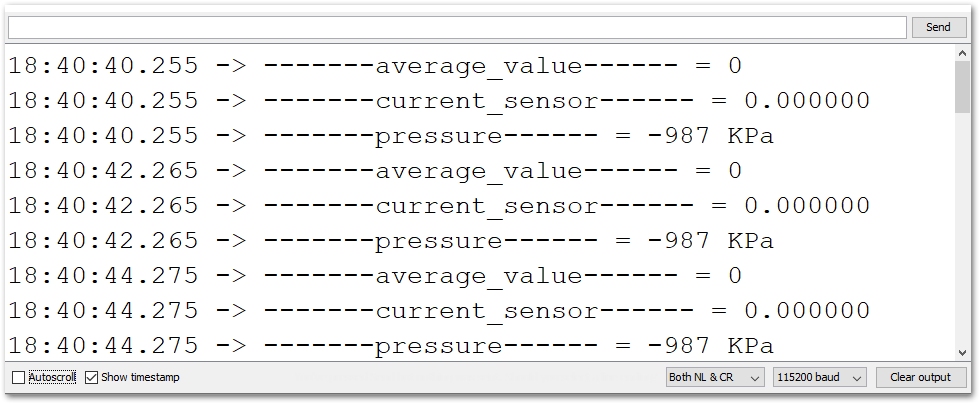Uncheck the Show timestamp checkbox

[x=91, y=377]
